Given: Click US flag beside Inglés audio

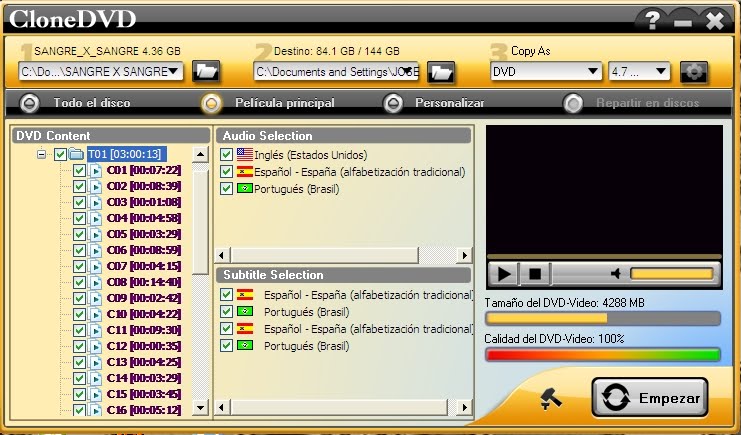Looking at the screenshot, I should 245,154.
